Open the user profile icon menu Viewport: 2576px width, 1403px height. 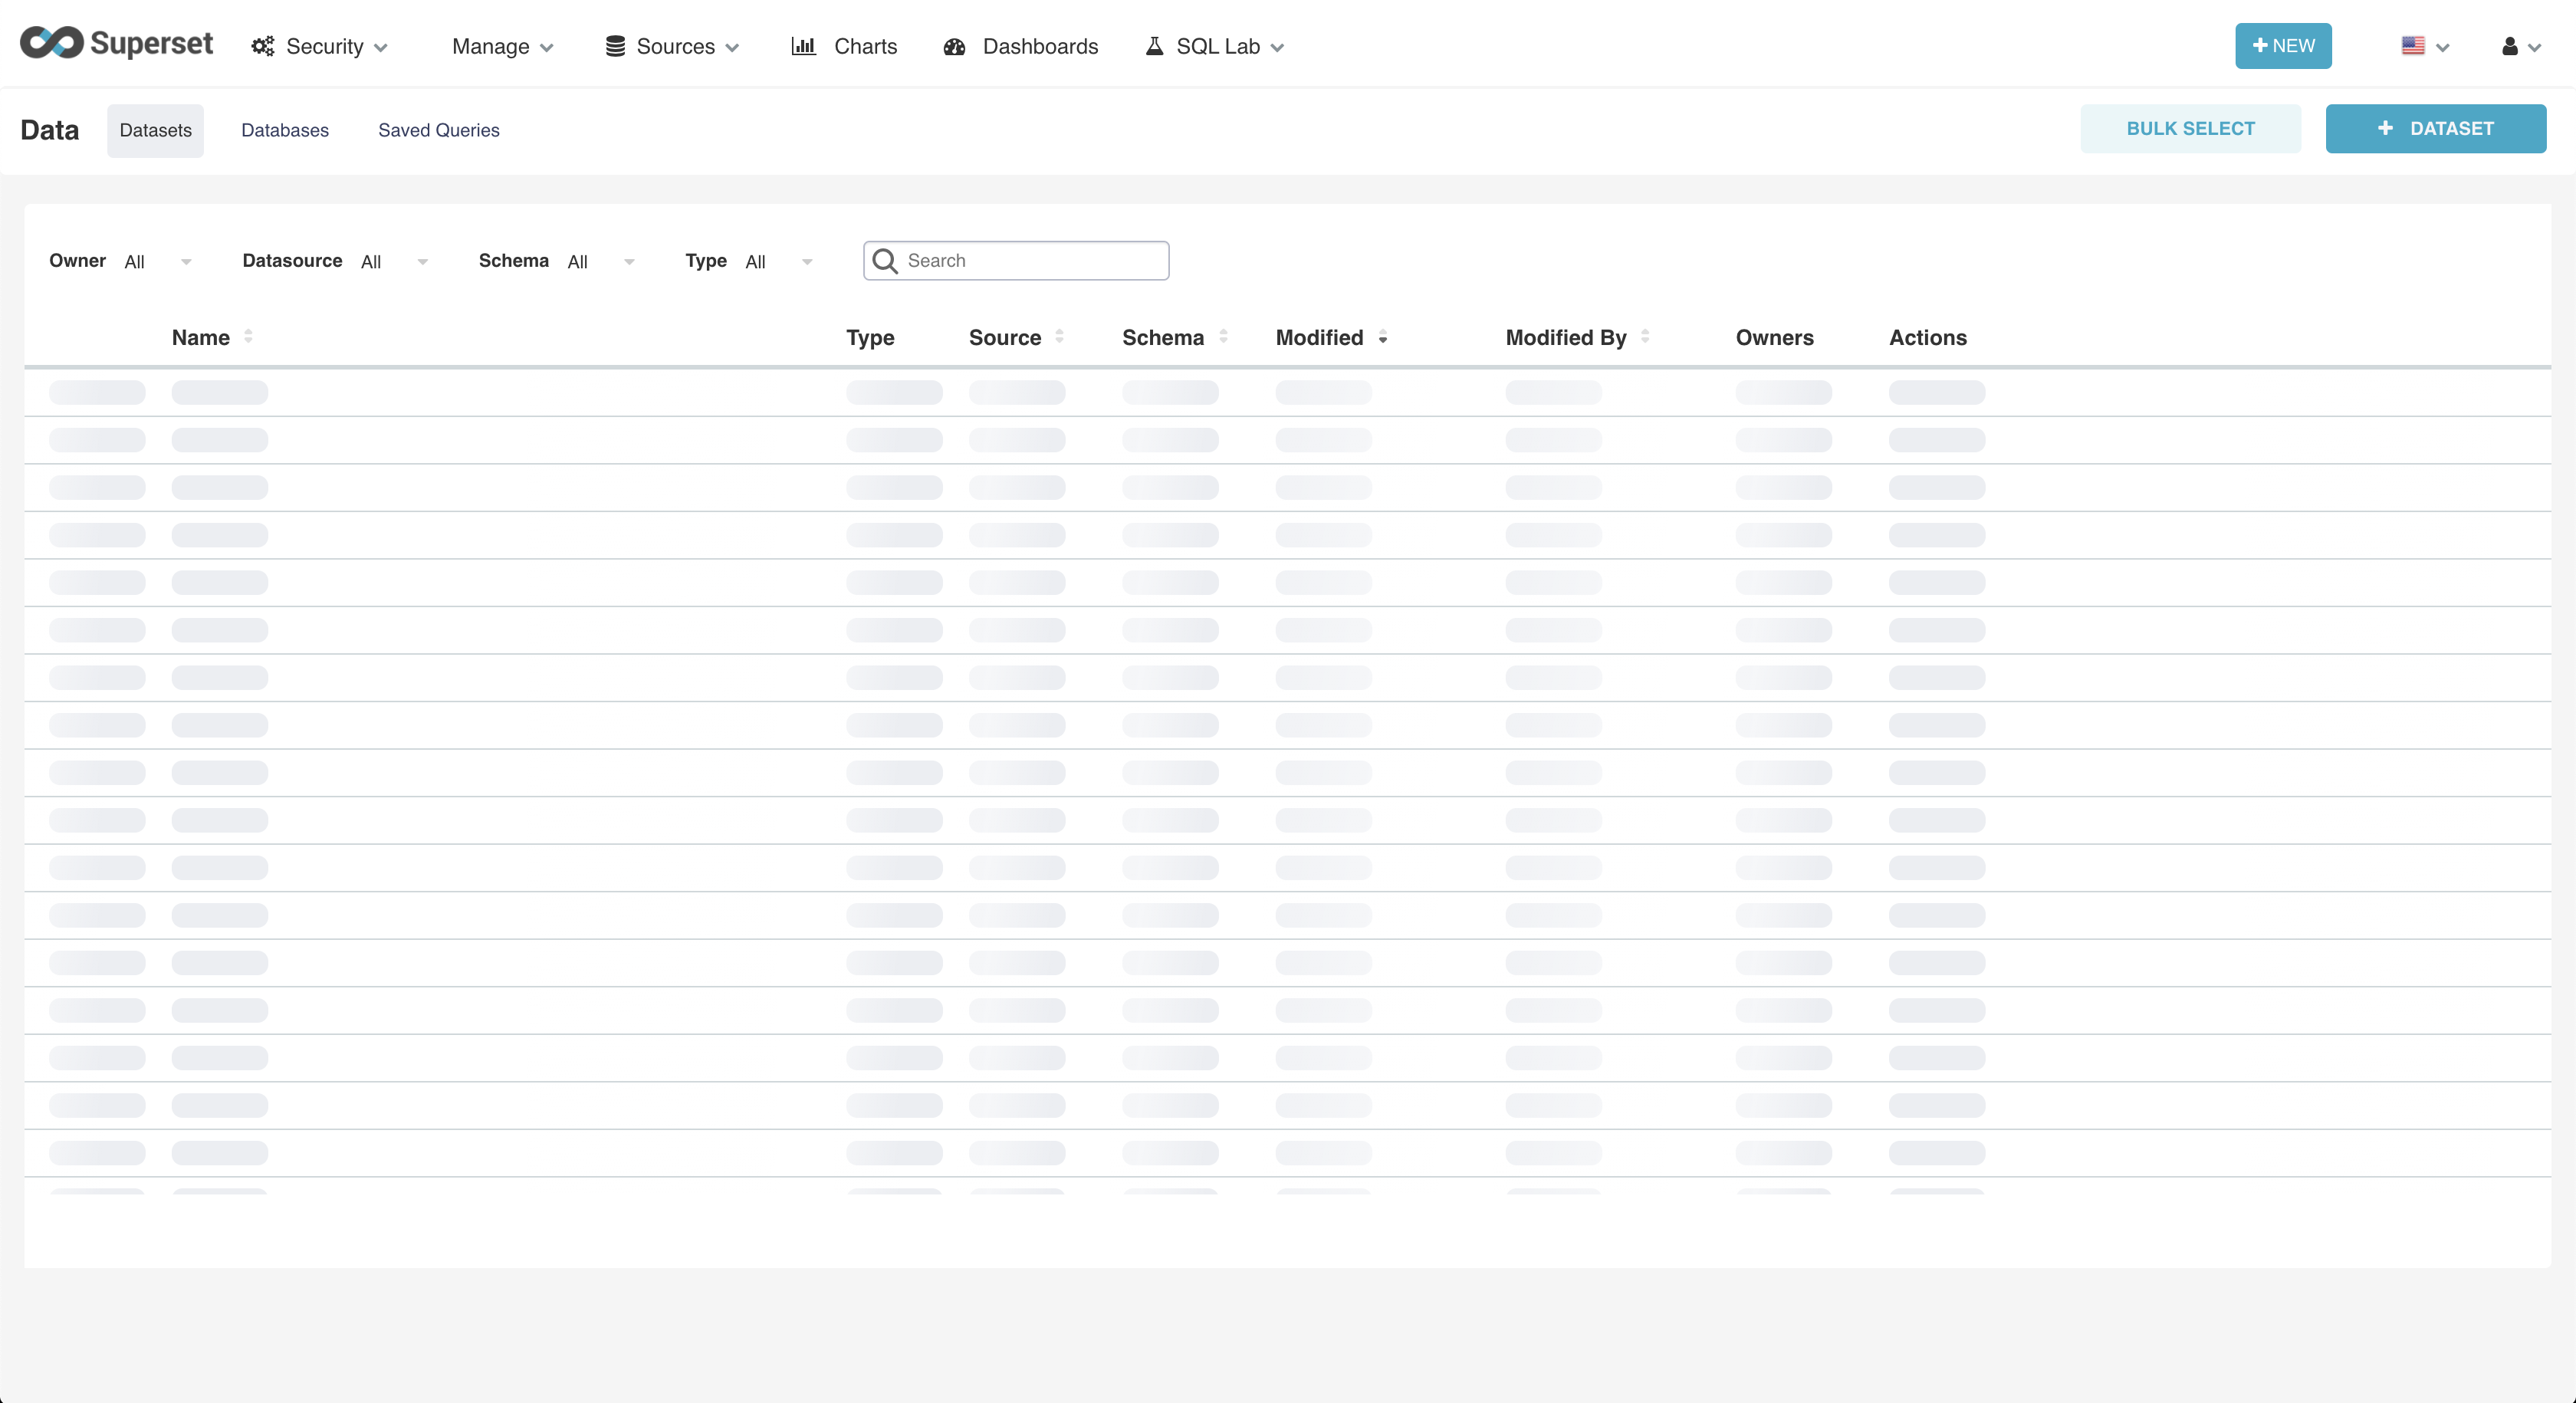[2510, 46]
